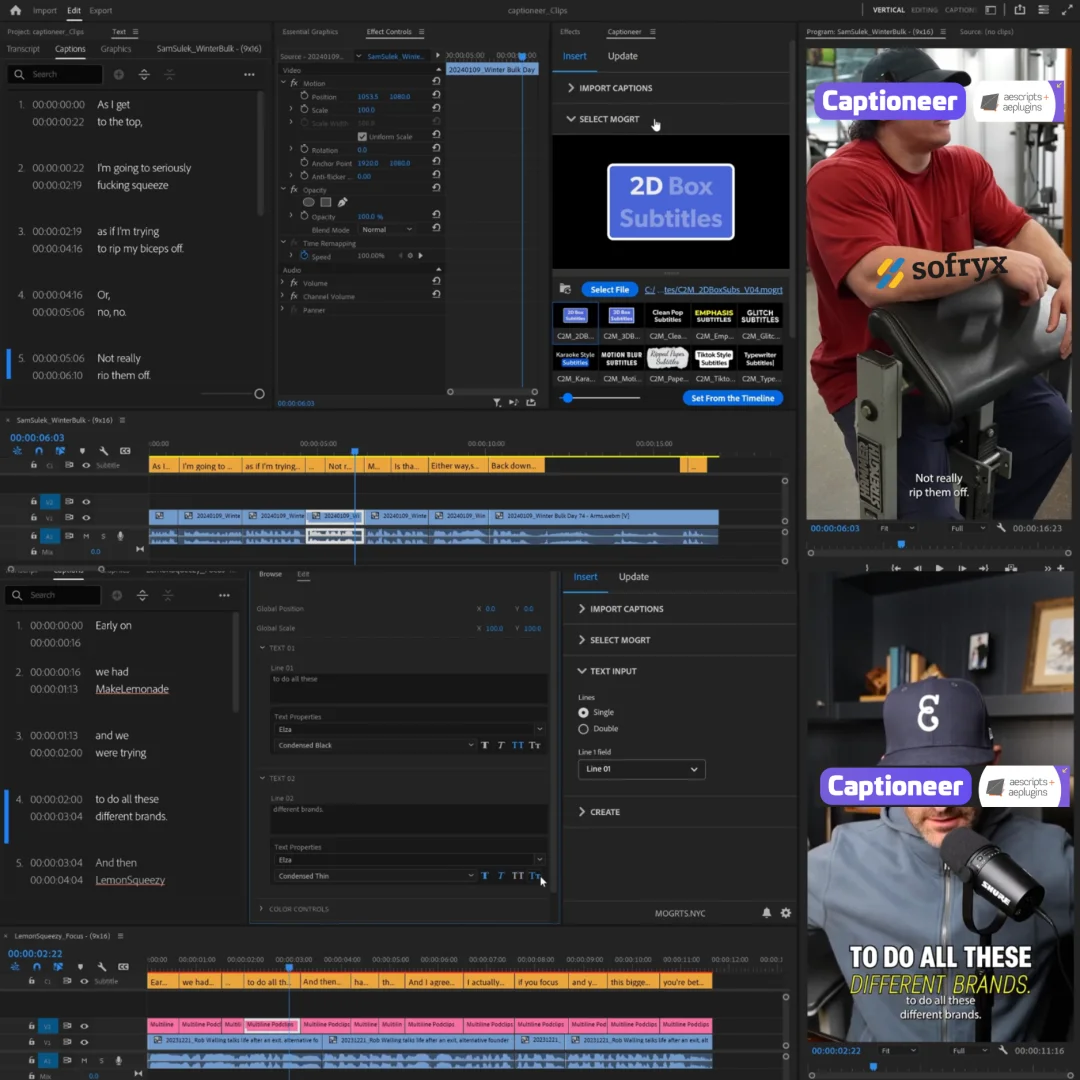This screenshot has width=1080, height=1080.
Task: Open the Transcript tab in Text panel
Action: [23, 49]
